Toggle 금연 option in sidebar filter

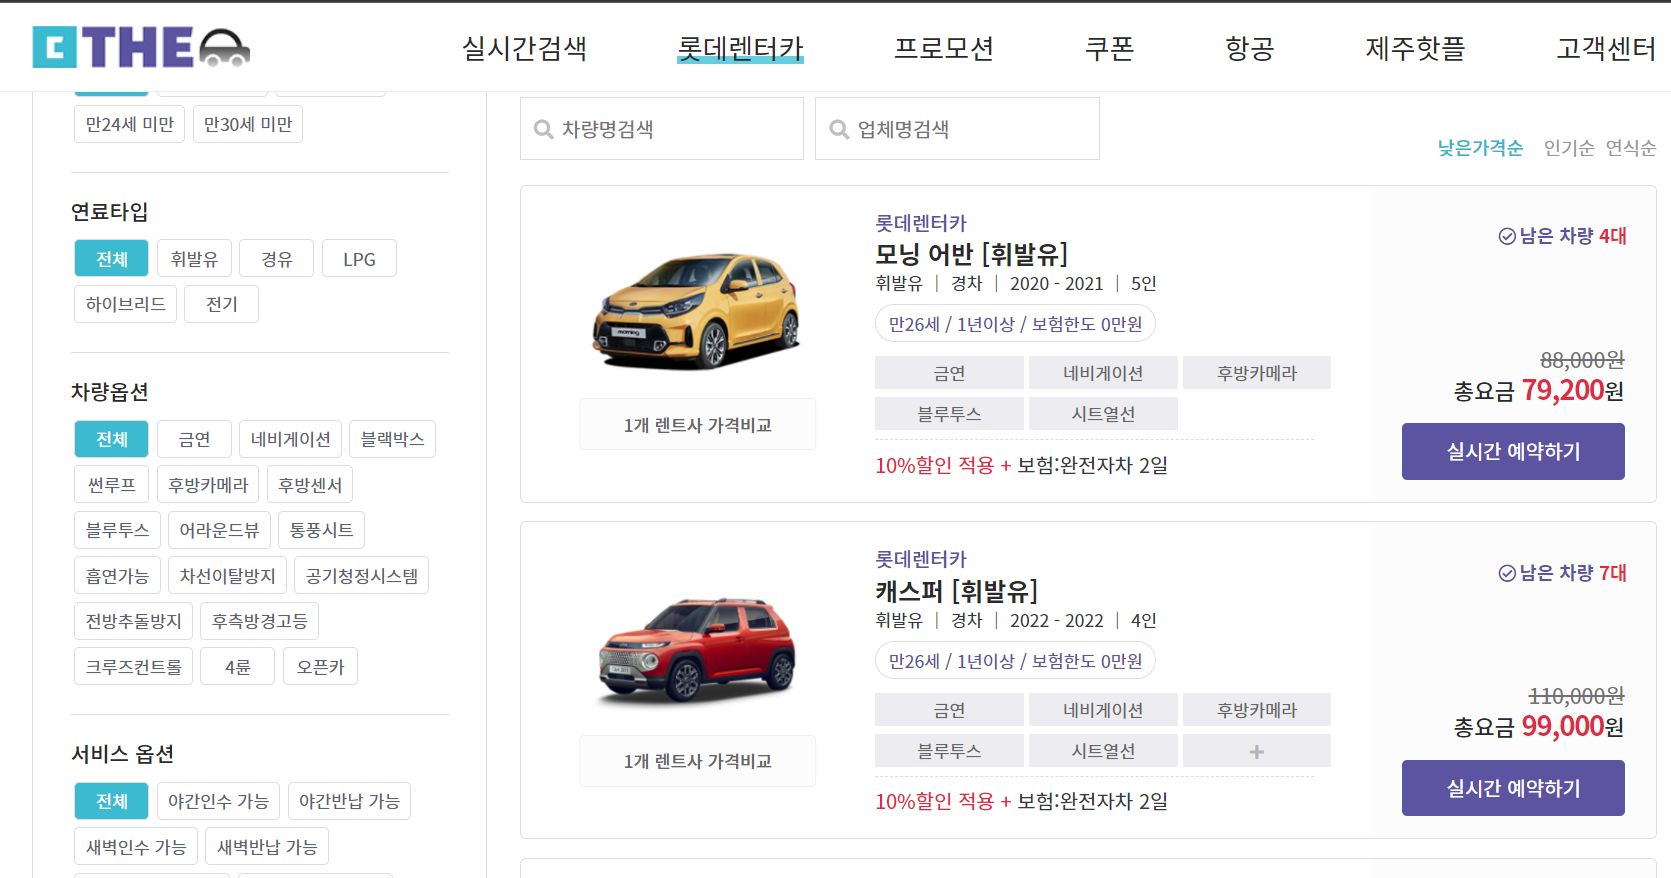pyautogui.click(x=194, y=439)
